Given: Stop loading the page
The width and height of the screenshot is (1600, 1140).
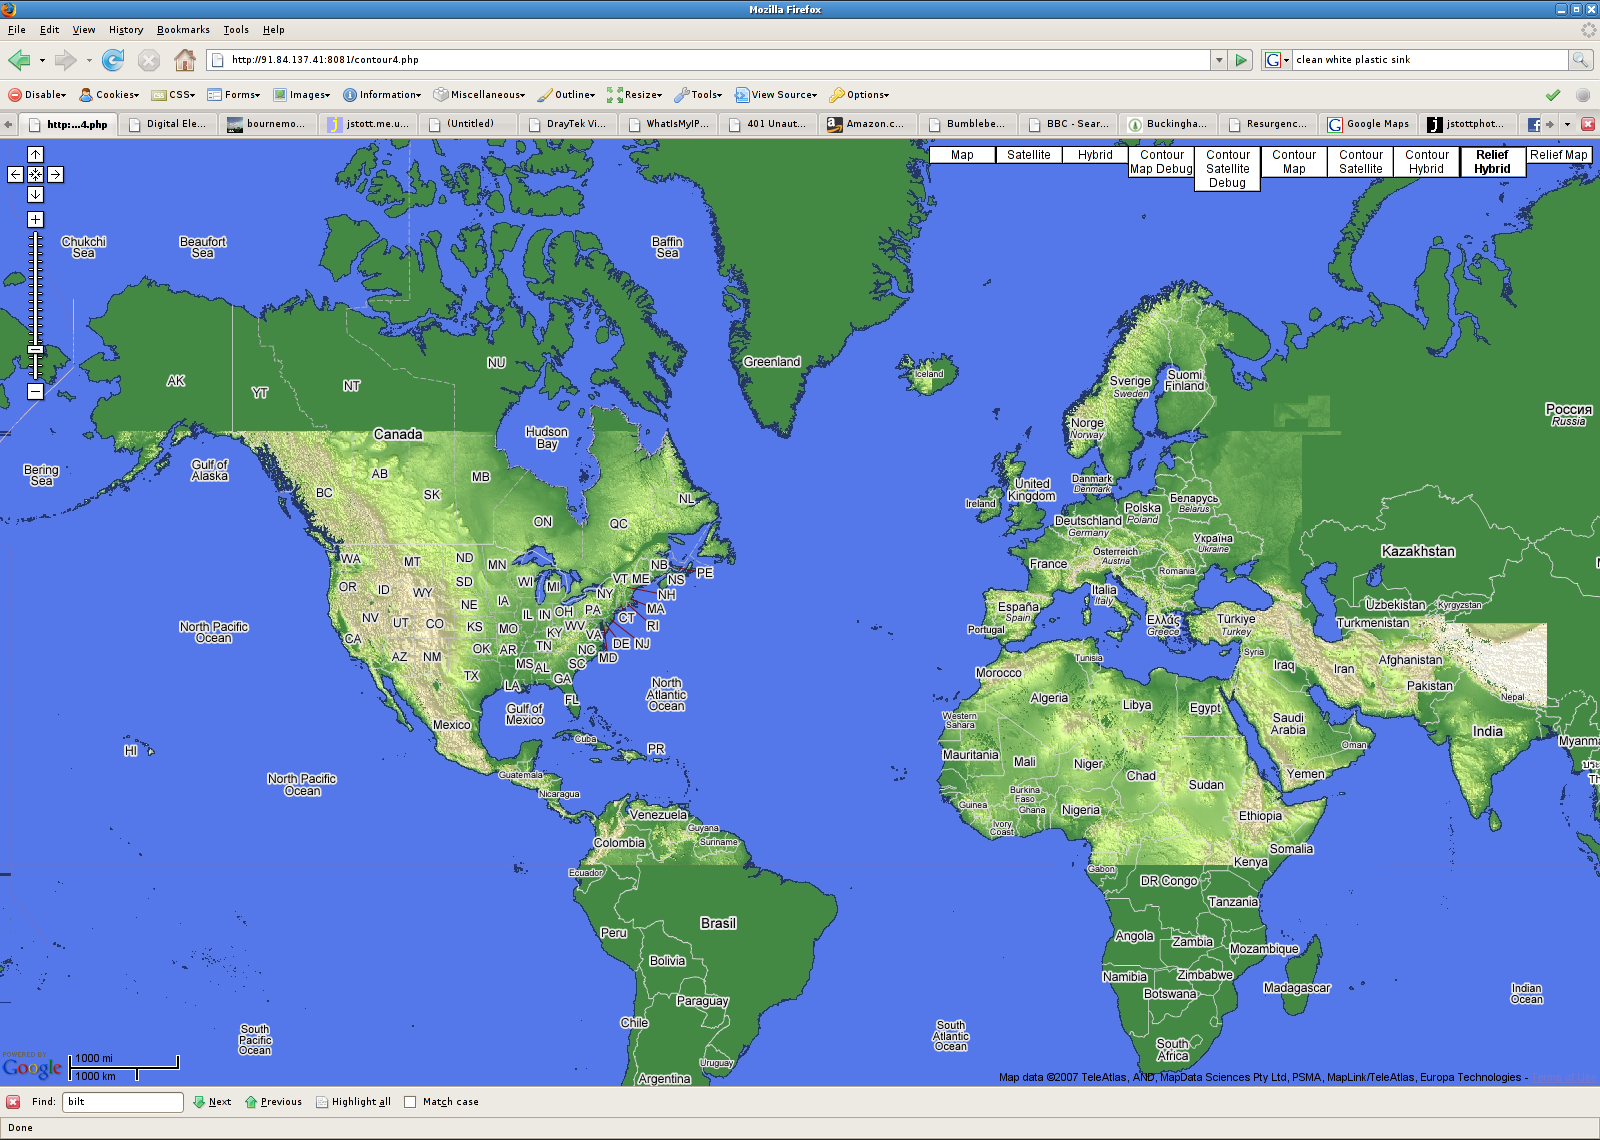Looking at the screenshot, I should [149, 60].
